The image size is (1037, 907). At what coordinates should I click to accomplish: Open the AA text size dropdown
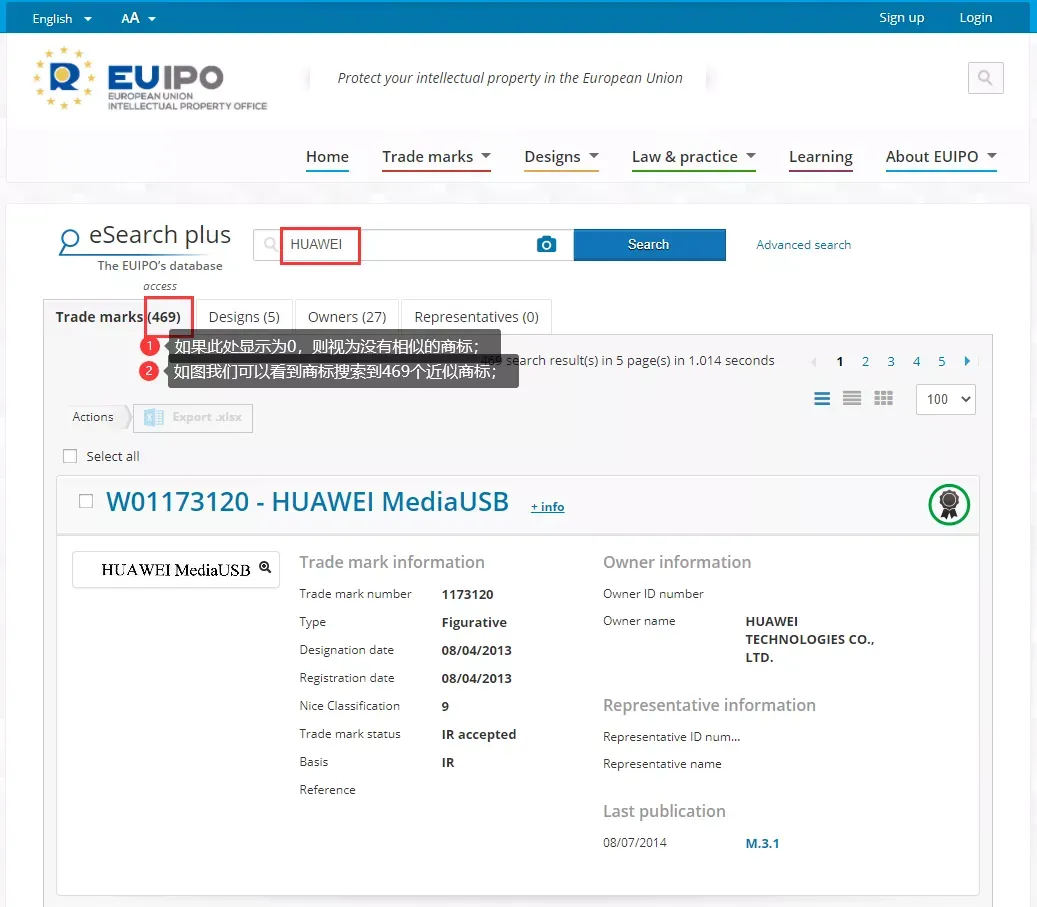pyautogui.click(x=138, y=19)
